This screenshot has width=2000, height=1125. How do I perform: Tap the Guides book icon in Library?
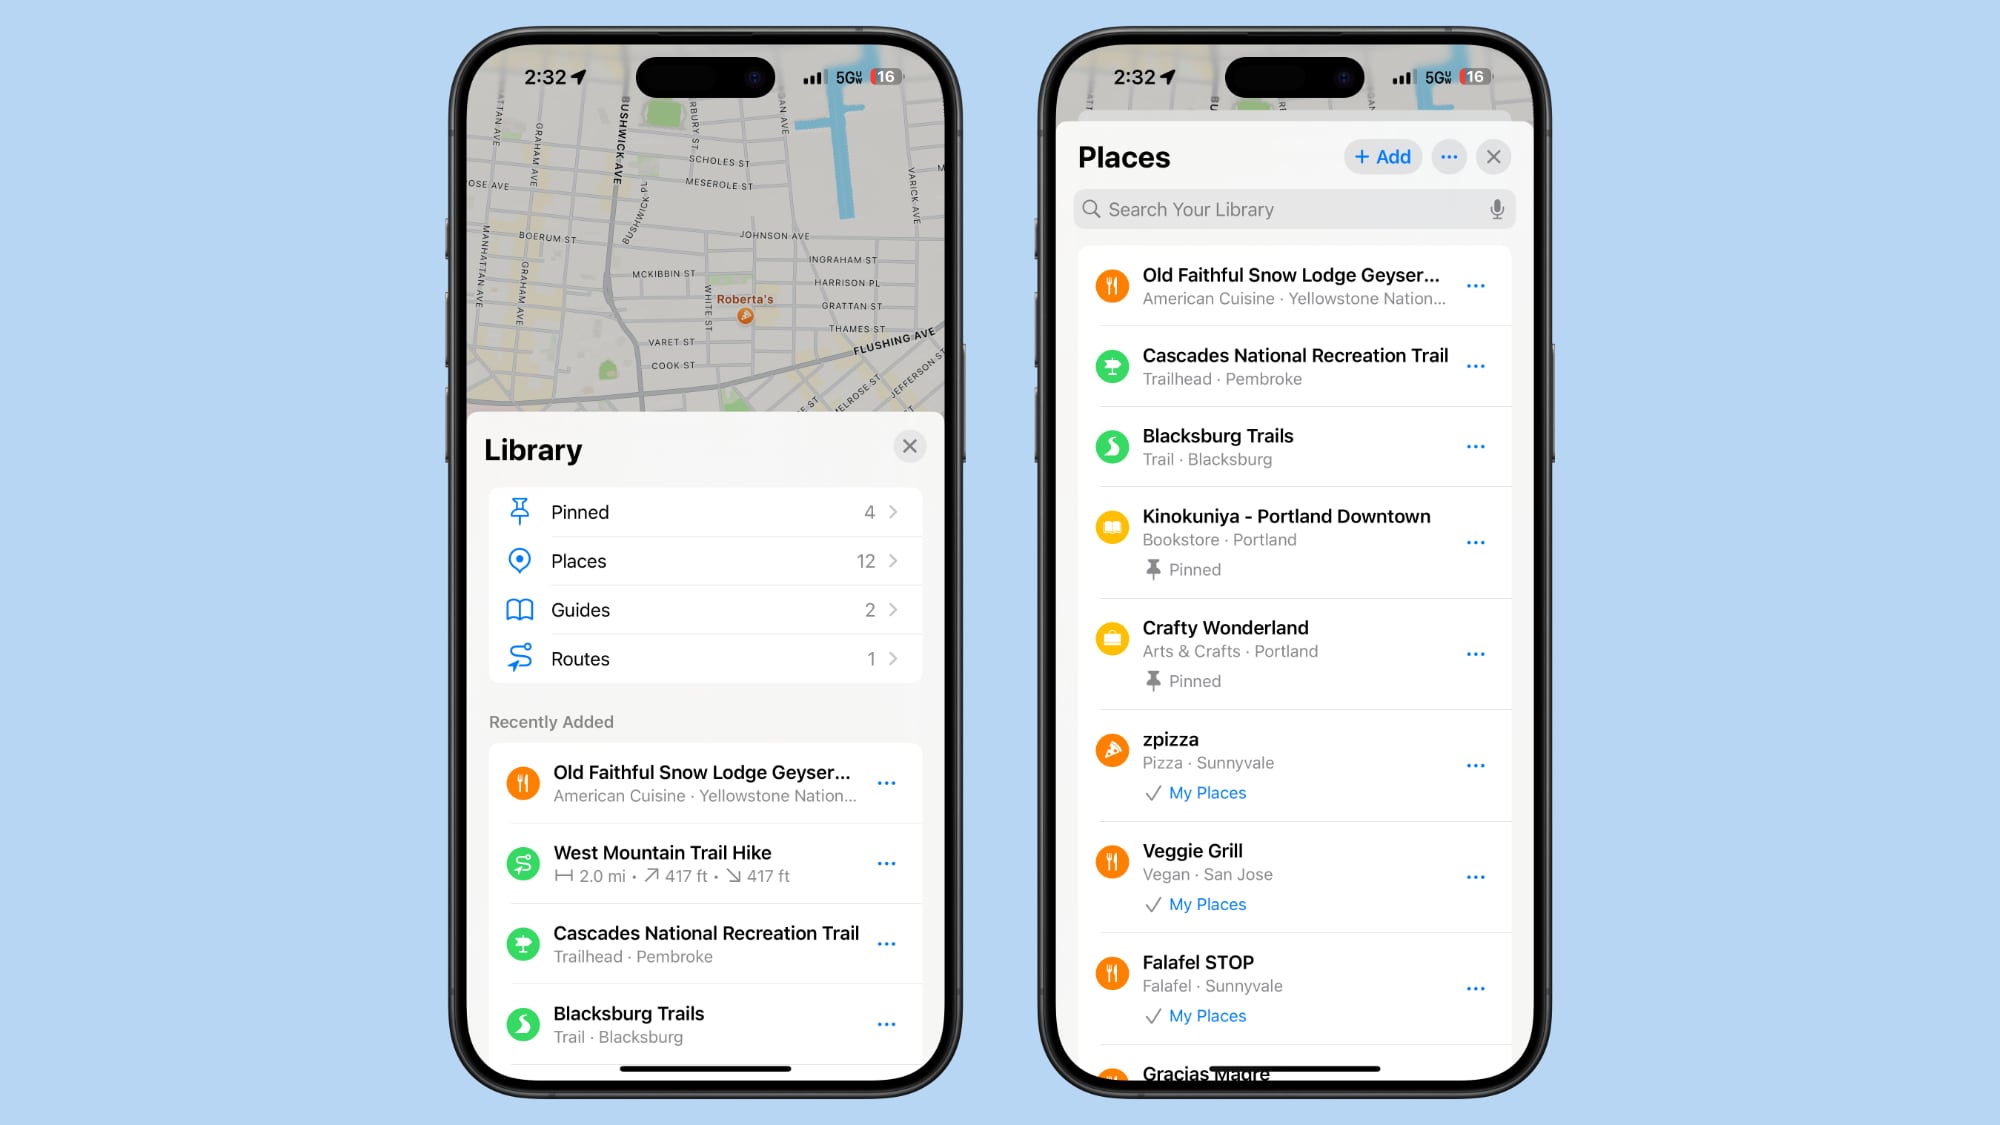point(521,609)
